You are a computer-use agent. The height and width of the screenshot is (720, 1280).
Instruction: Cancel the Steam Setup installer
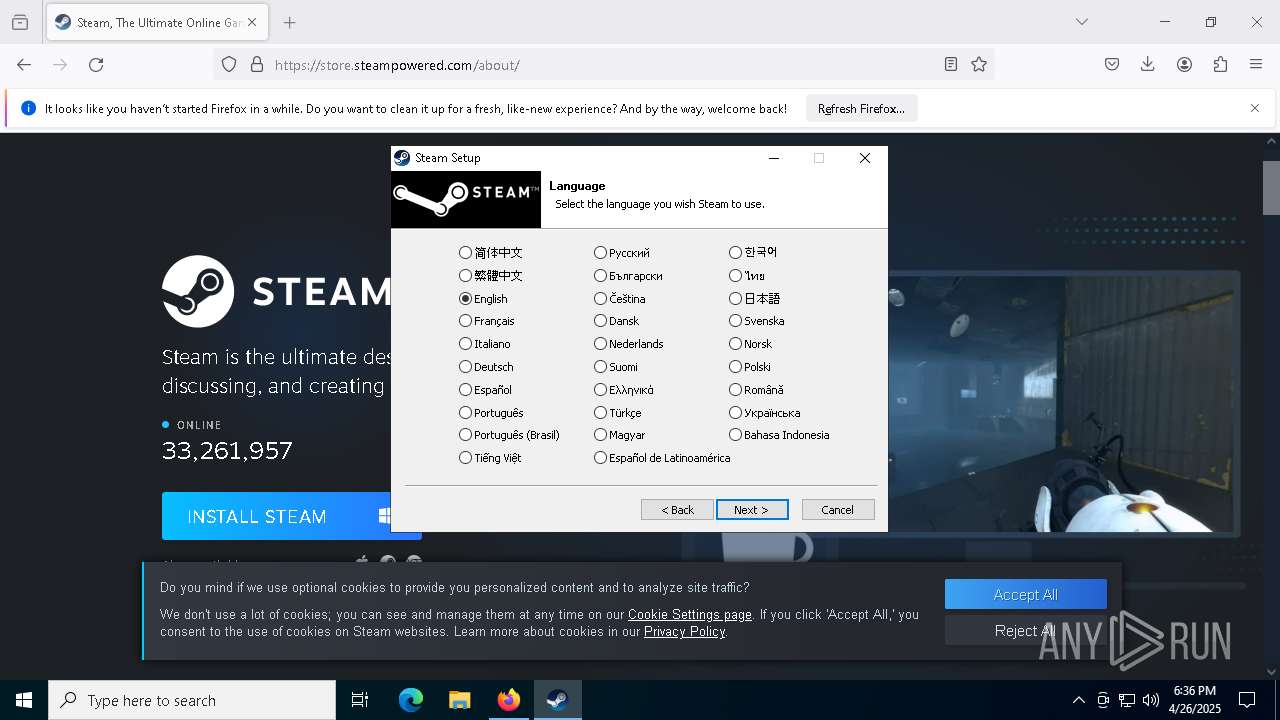point(838,510)
